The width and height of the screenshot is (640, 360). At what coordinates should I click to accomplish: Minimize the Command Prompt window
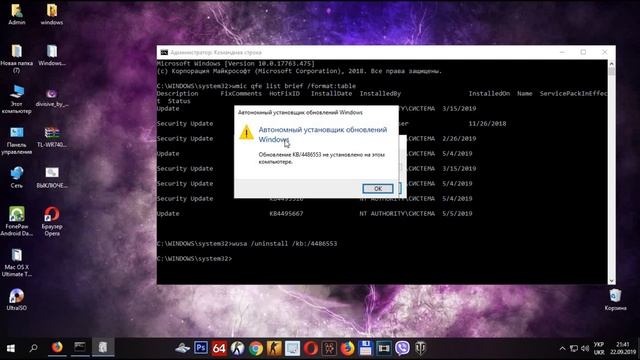562,52
